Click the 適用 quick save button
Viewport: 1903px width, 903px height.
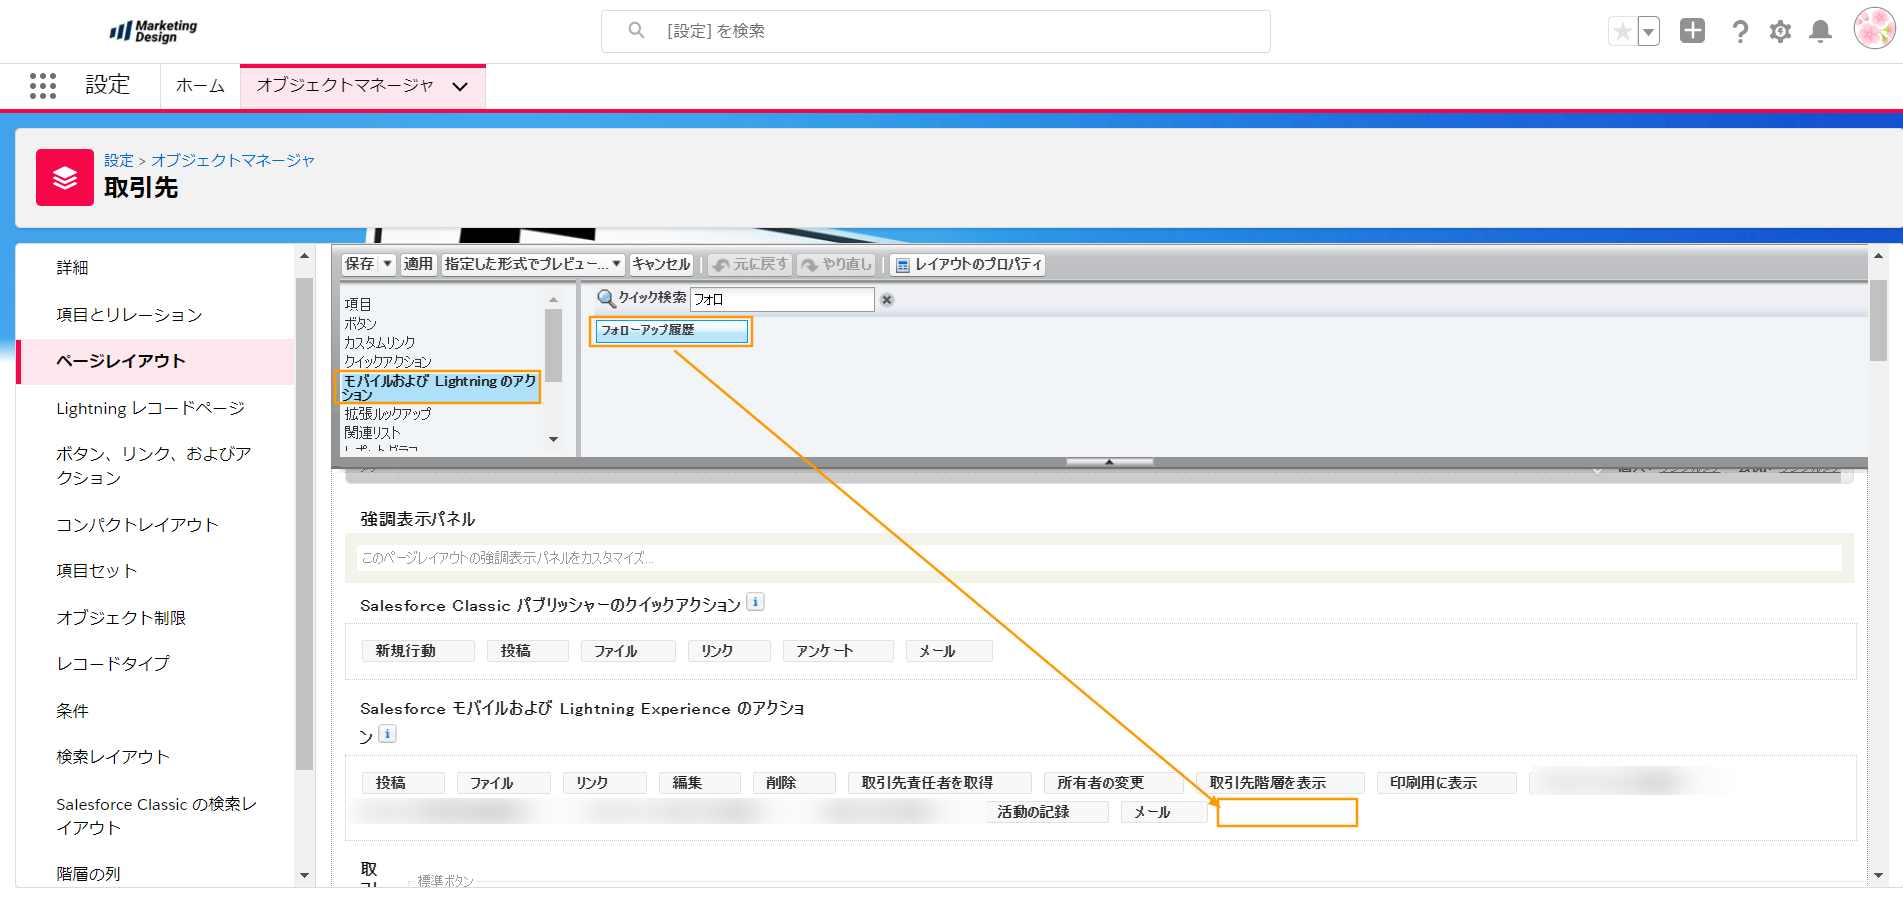tap(418, 264)
